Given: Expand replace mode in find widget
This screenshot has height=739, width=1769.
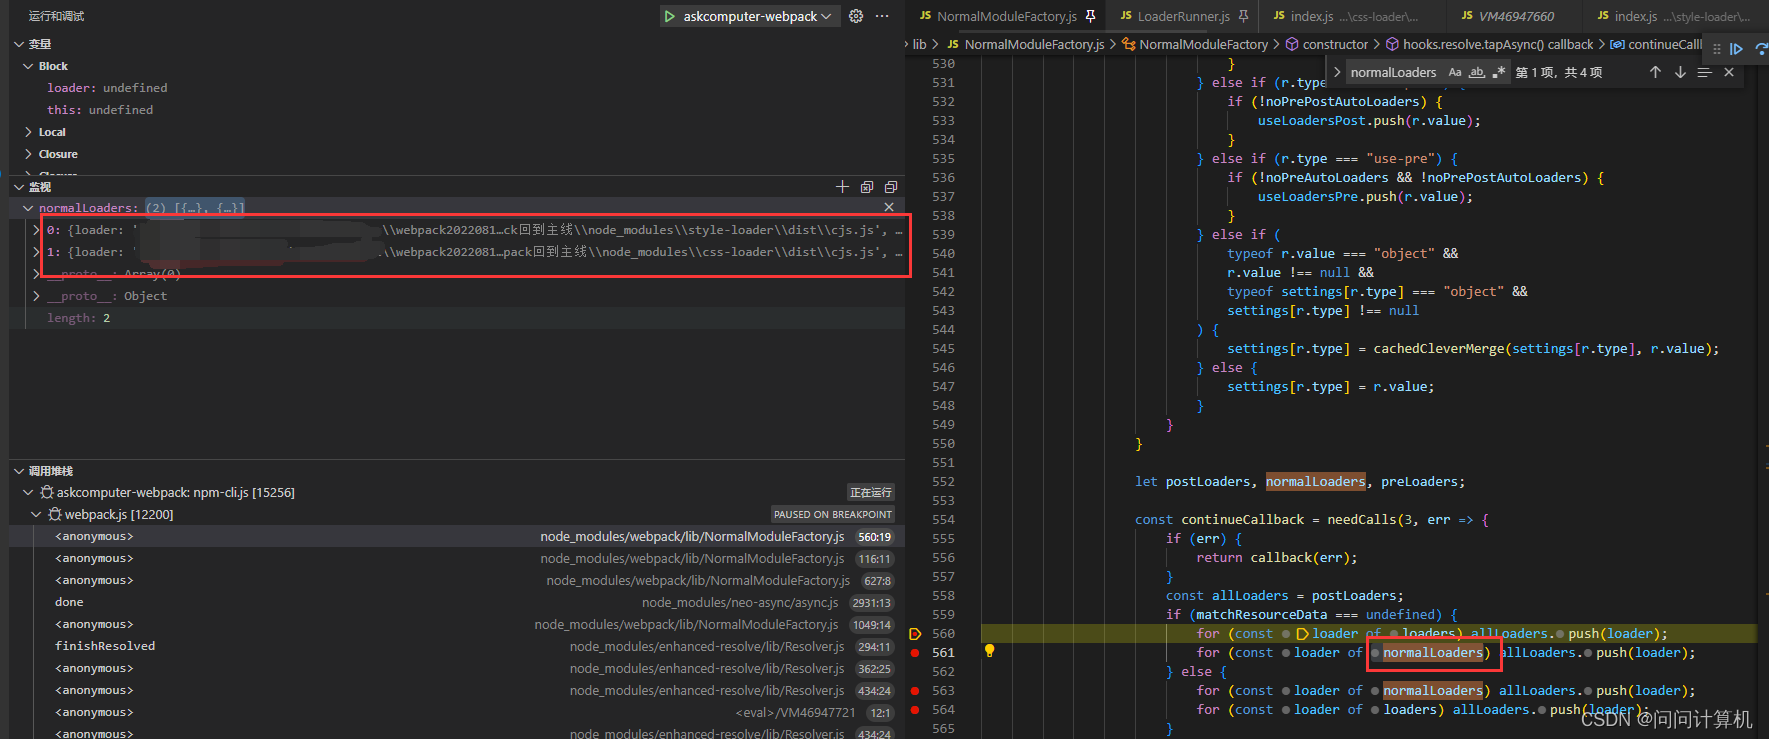Looking at the screenshot, I should pyautogui.click(x=1337, y=72).
